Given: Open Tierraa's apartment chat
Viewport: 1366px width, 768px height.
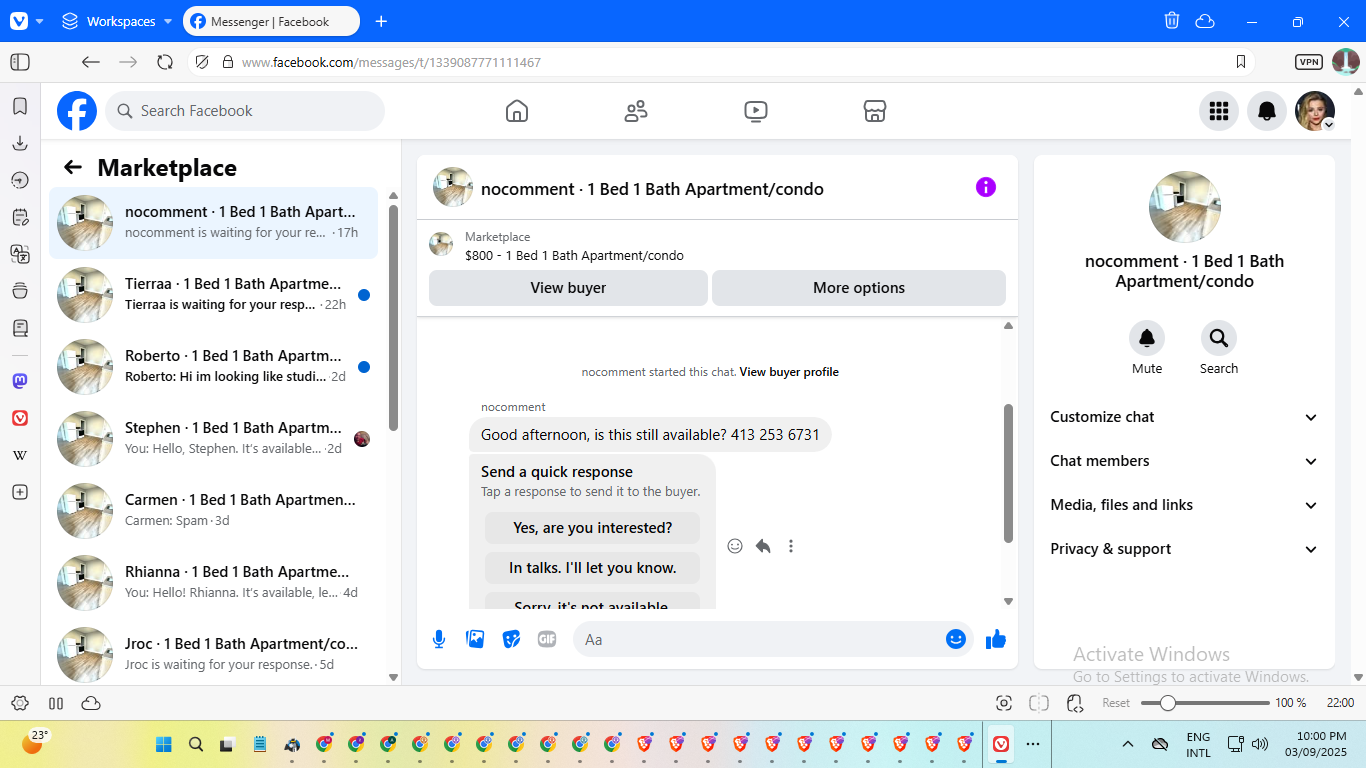Looking at the screenshot, I should pos(213,295).
